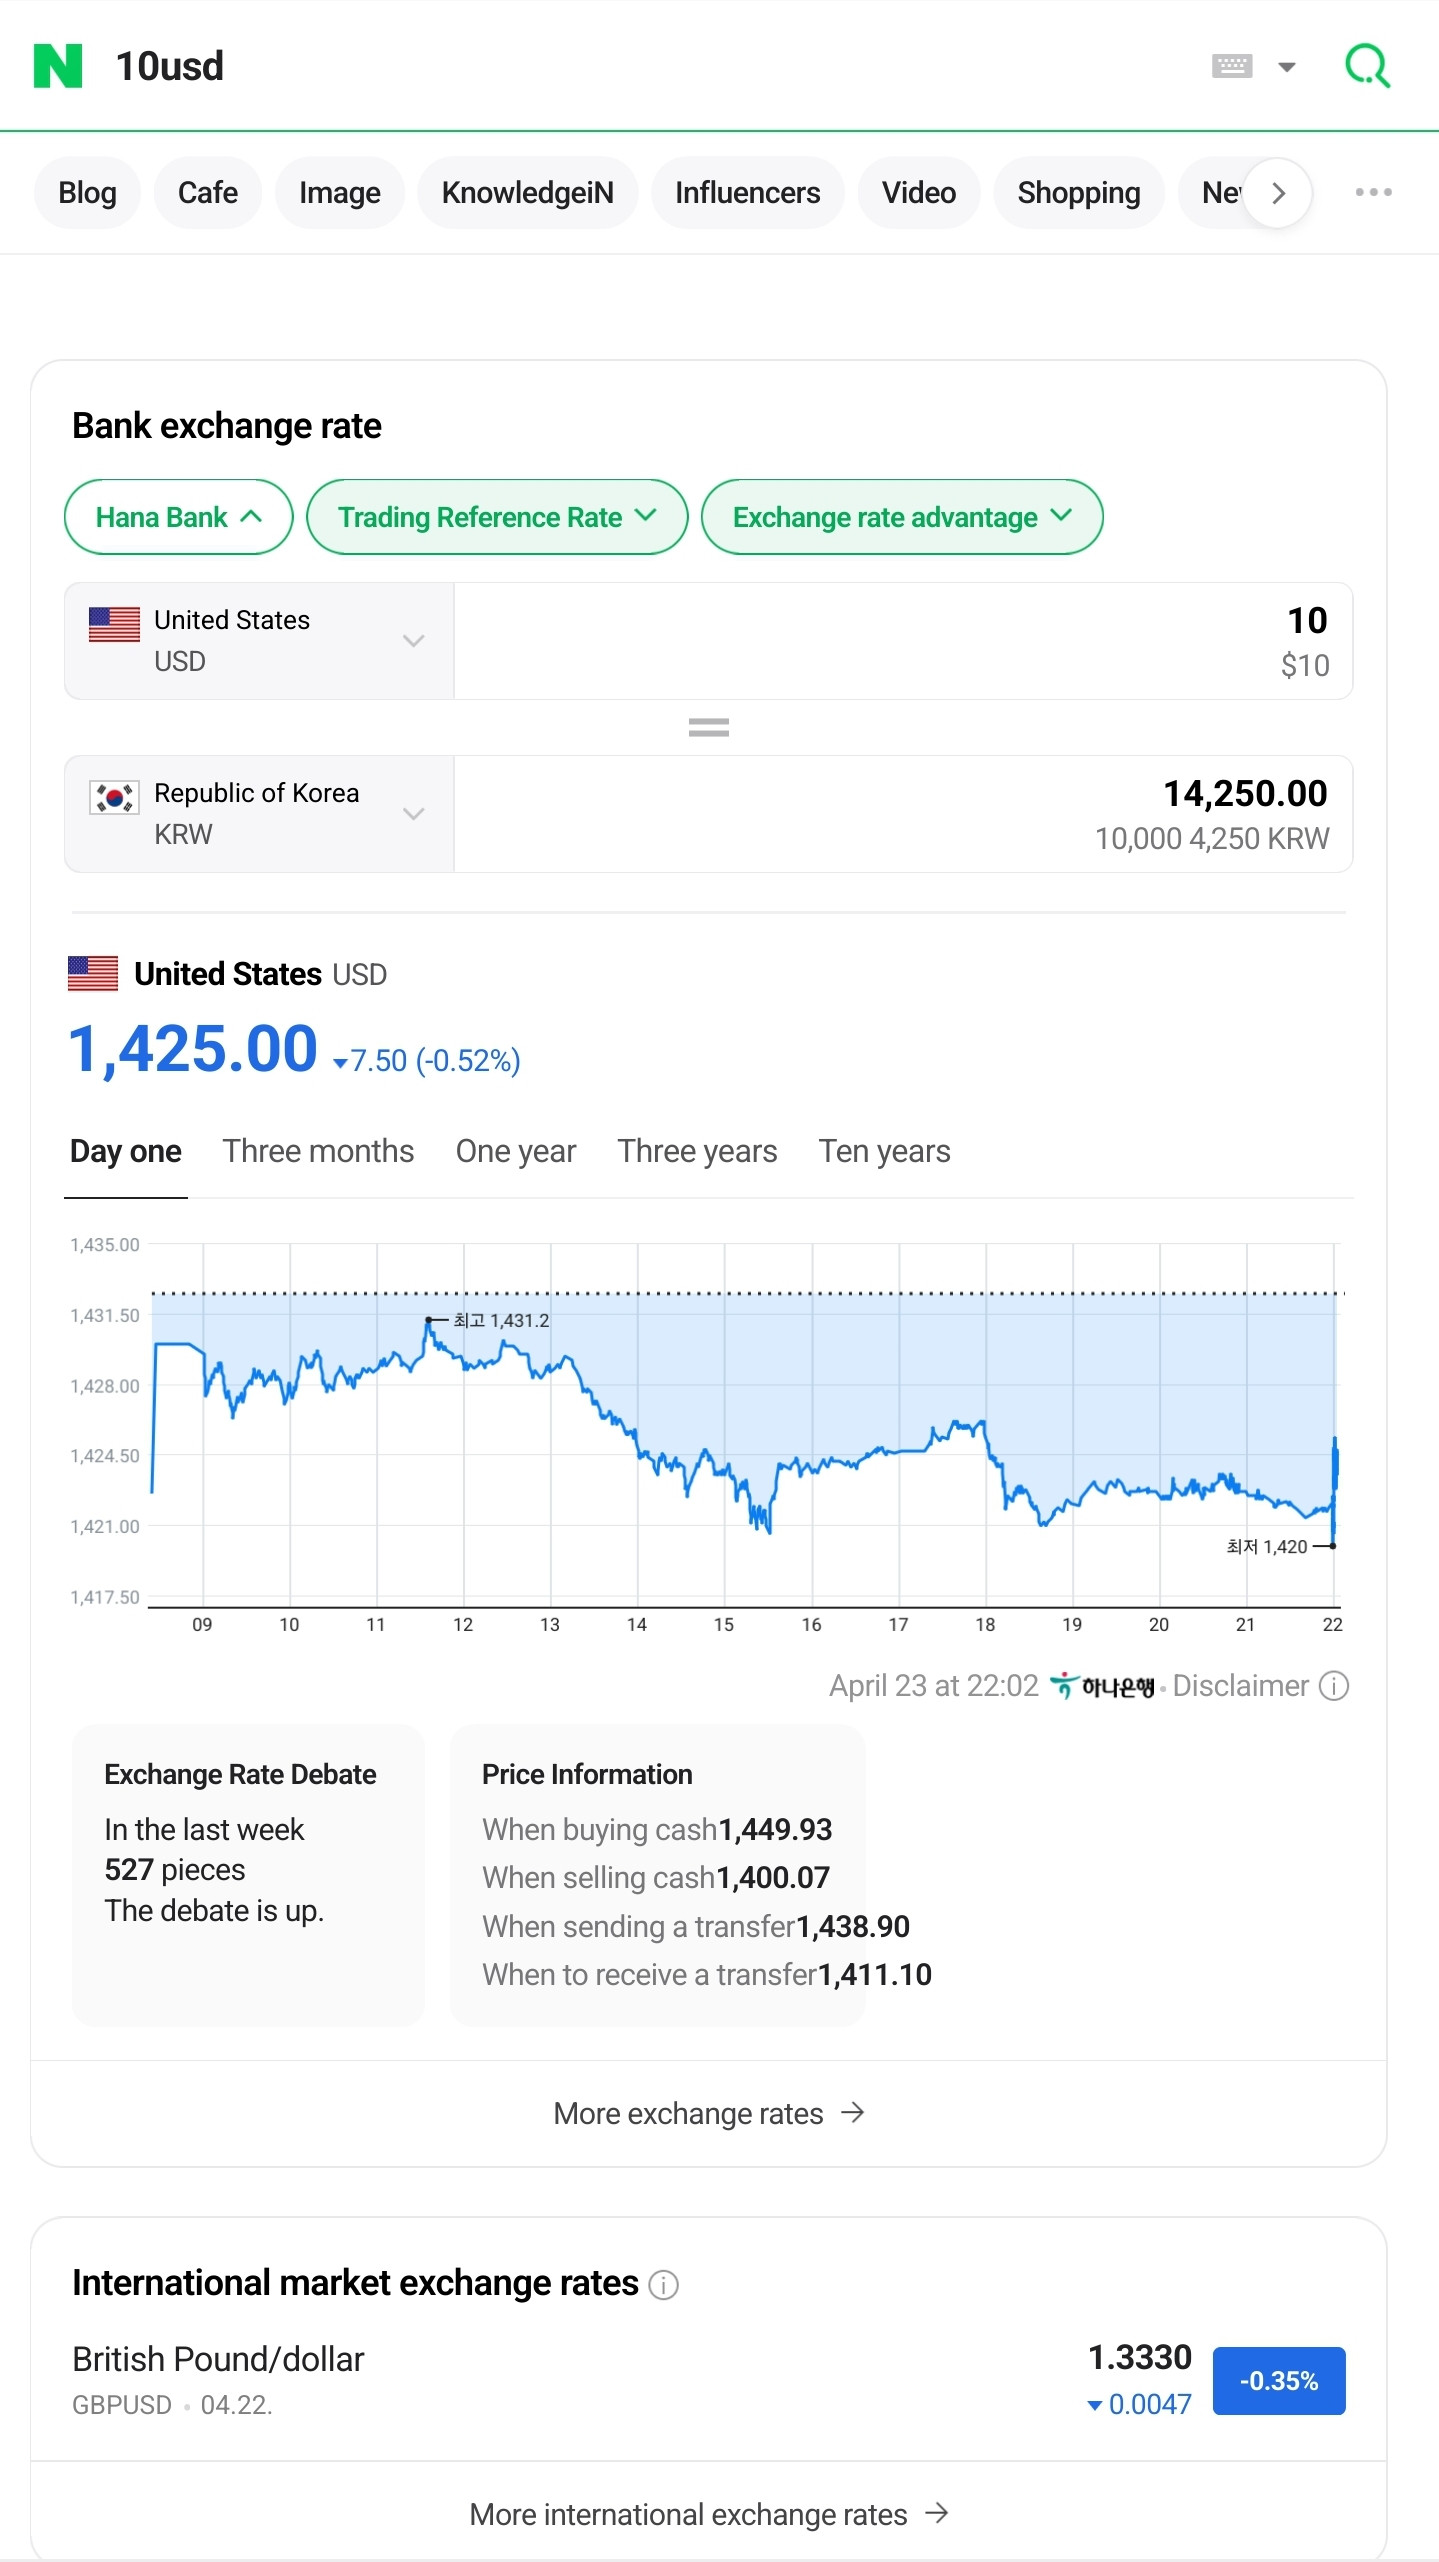Click the swap currencies equals icon
The width and height of the screenshot is (1439, 2562).
(708, 728)
